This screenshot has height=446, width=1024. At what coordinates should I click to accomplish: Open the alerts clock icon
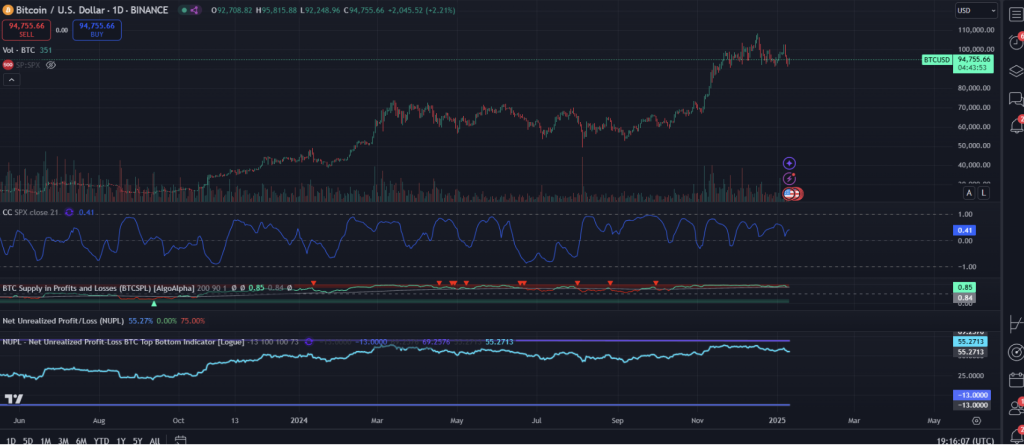[1015, 41]
